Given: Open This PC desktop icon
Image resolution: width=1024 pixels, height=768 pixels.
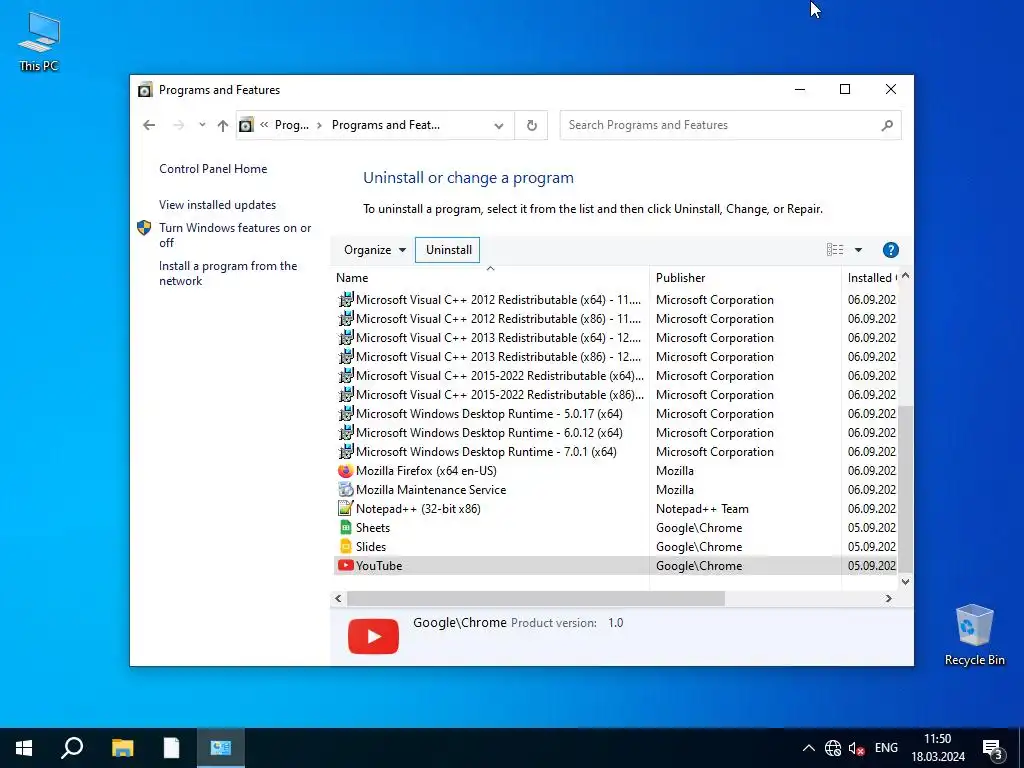Looking at the screenshot, I should tap(39, 41).
